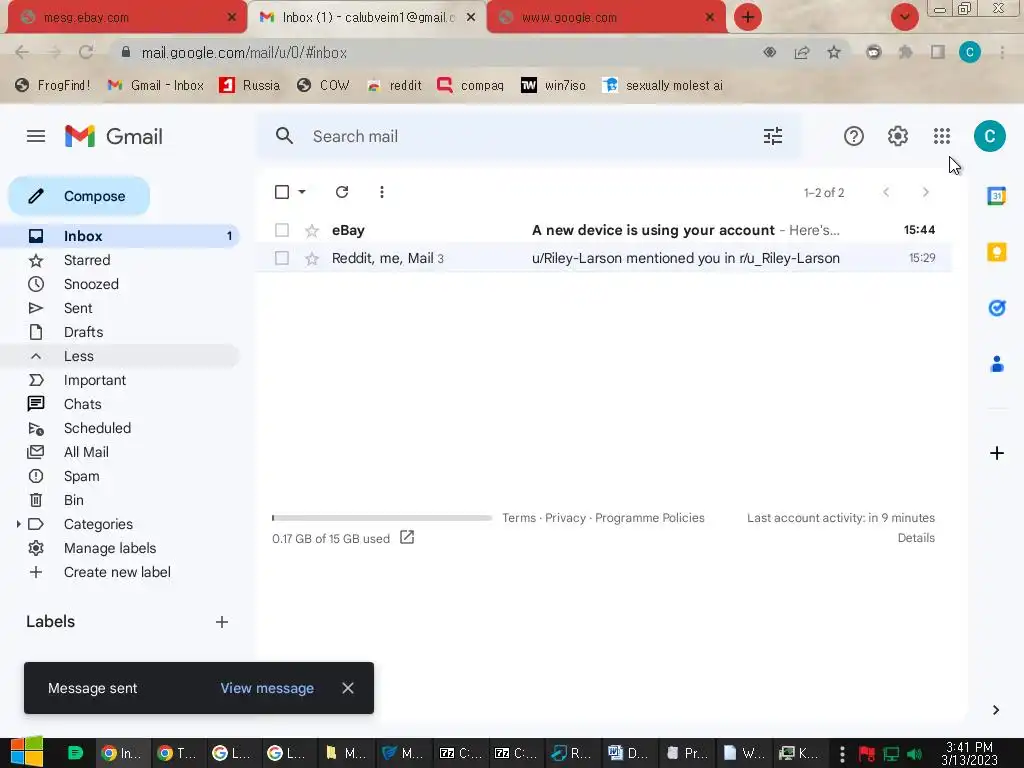Open the Google apps grid
The width and height of the screenshot is (1024, 768).
click(942, 136)
